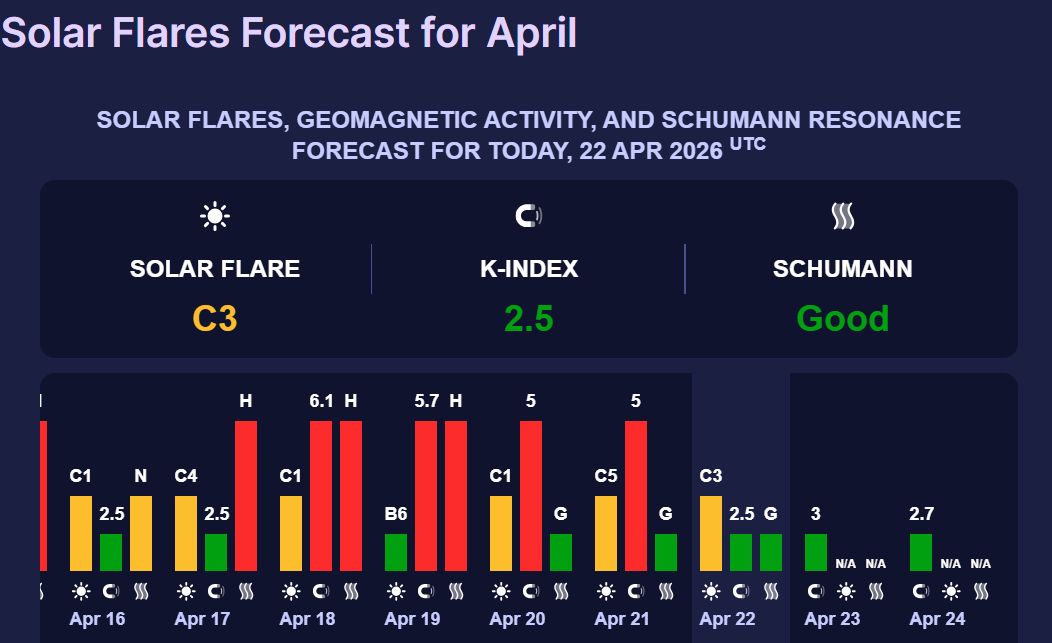Click the Schumann wave icon above Apr 20
The width and height of the screenshot is (1052, 643).
click(x=561, y=590)
